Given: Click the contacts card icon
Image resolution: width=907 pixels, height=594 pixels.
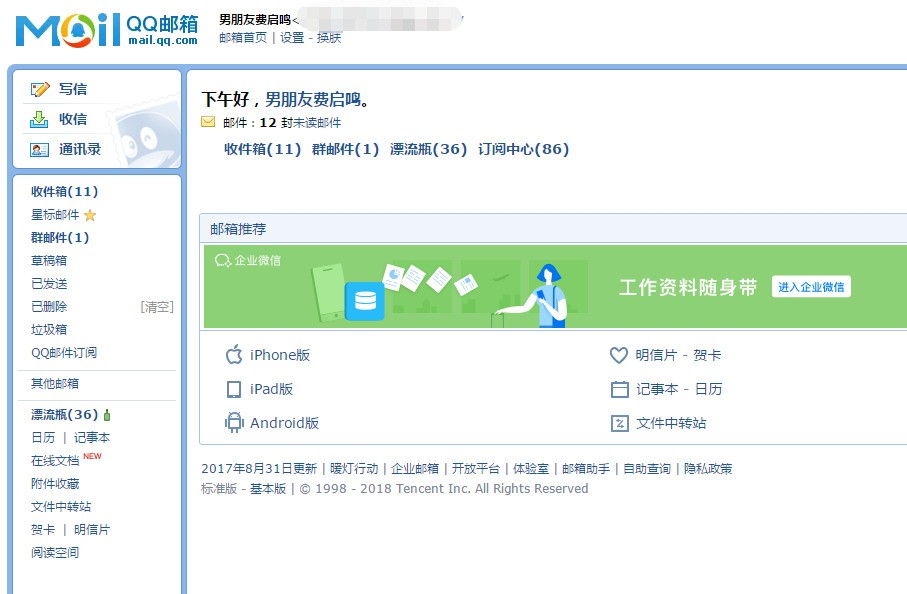Looking at the screenshot, I should point(39,150).
